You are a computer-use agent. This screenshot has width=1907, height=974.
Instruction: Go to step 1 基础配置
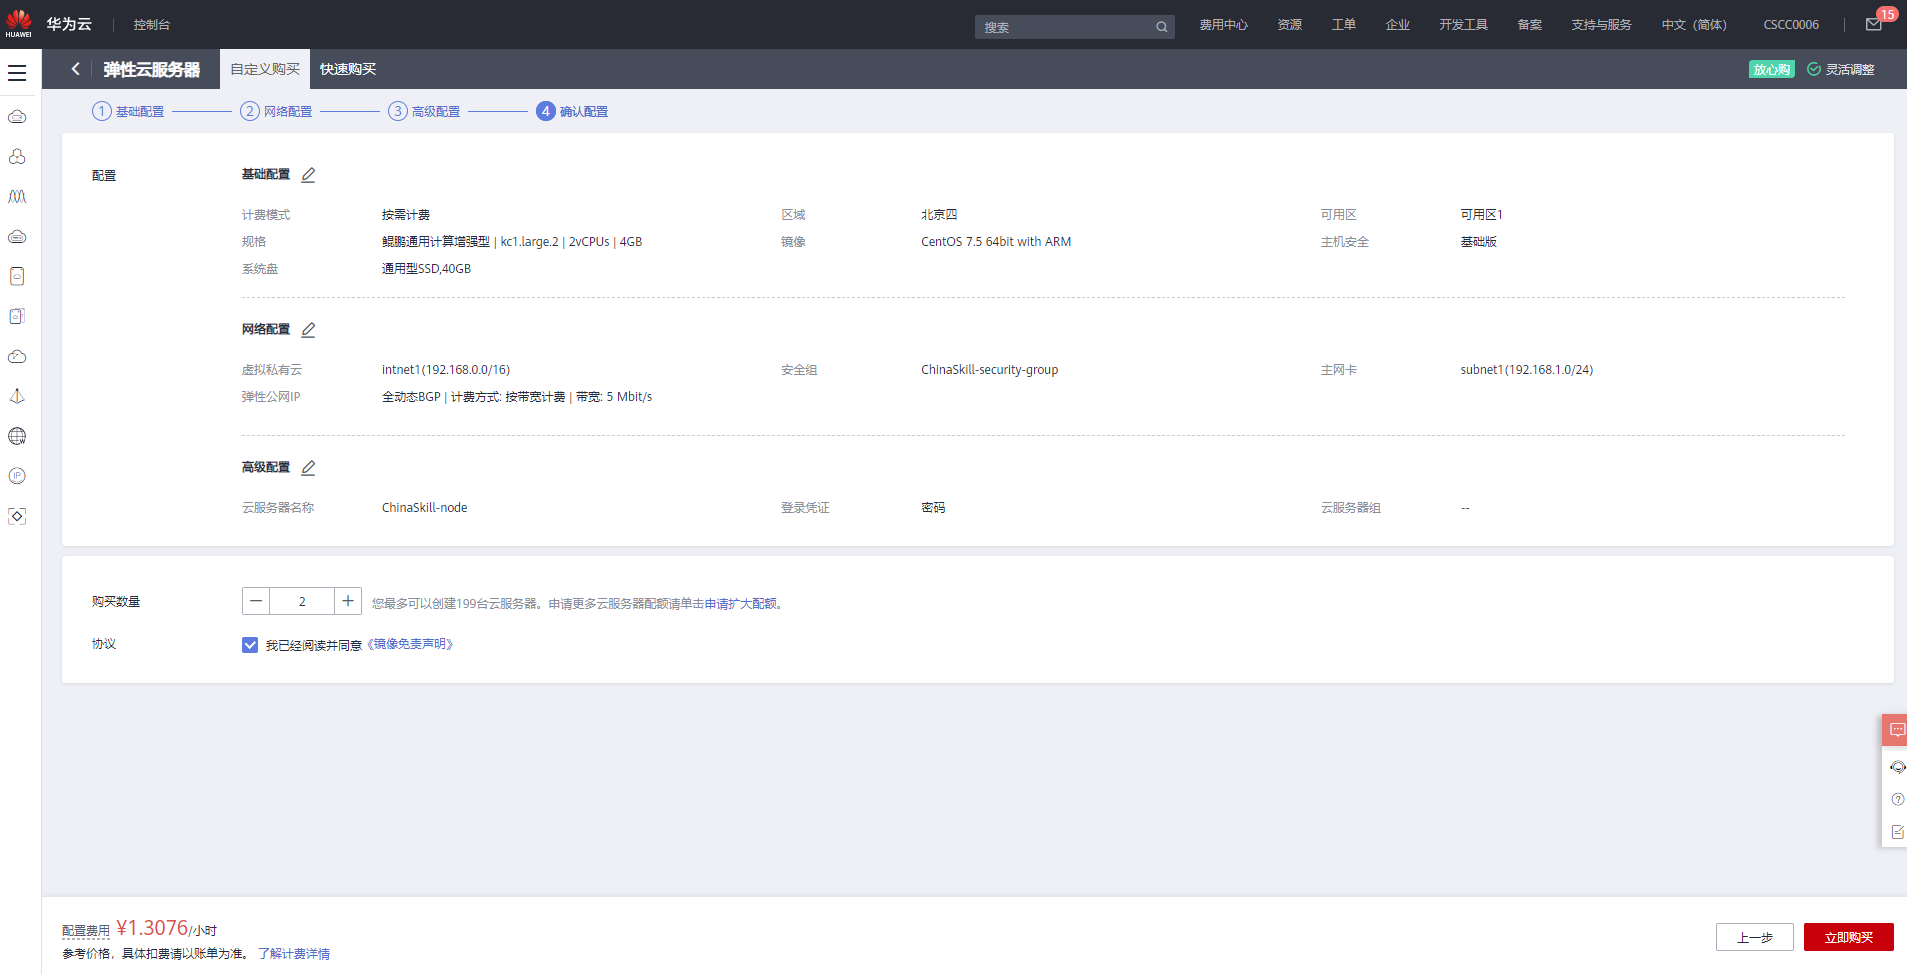click(128, 111)
